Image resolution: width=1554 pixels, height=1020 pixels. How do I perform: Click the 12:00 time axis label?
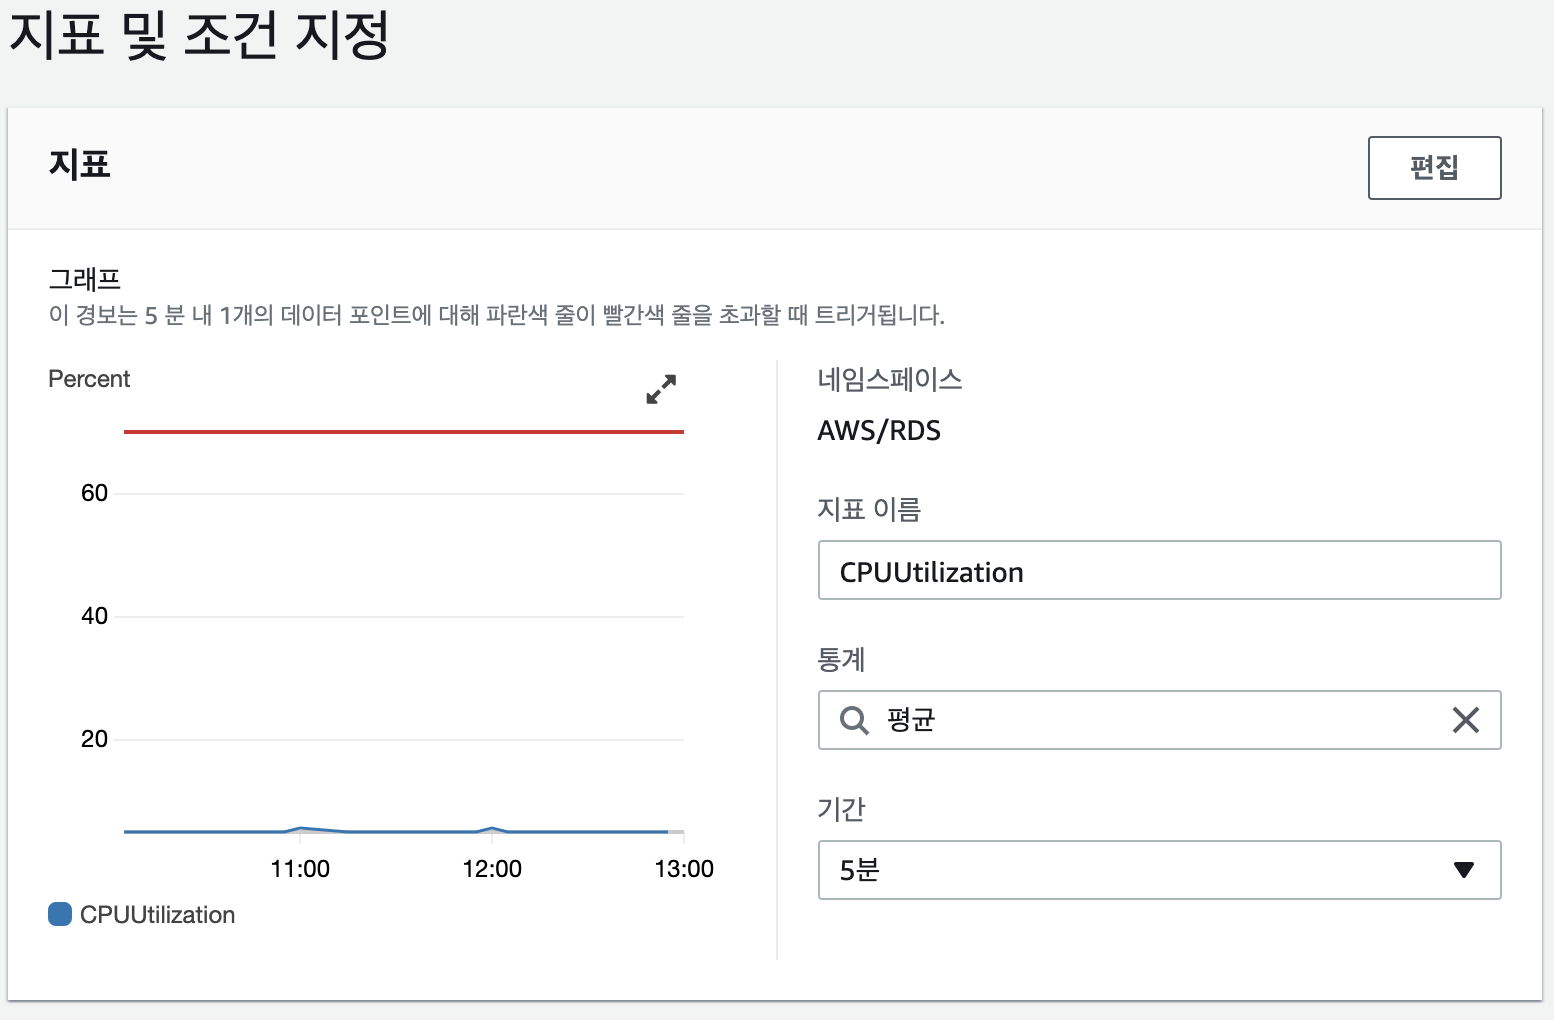click(x=492, y=869)
